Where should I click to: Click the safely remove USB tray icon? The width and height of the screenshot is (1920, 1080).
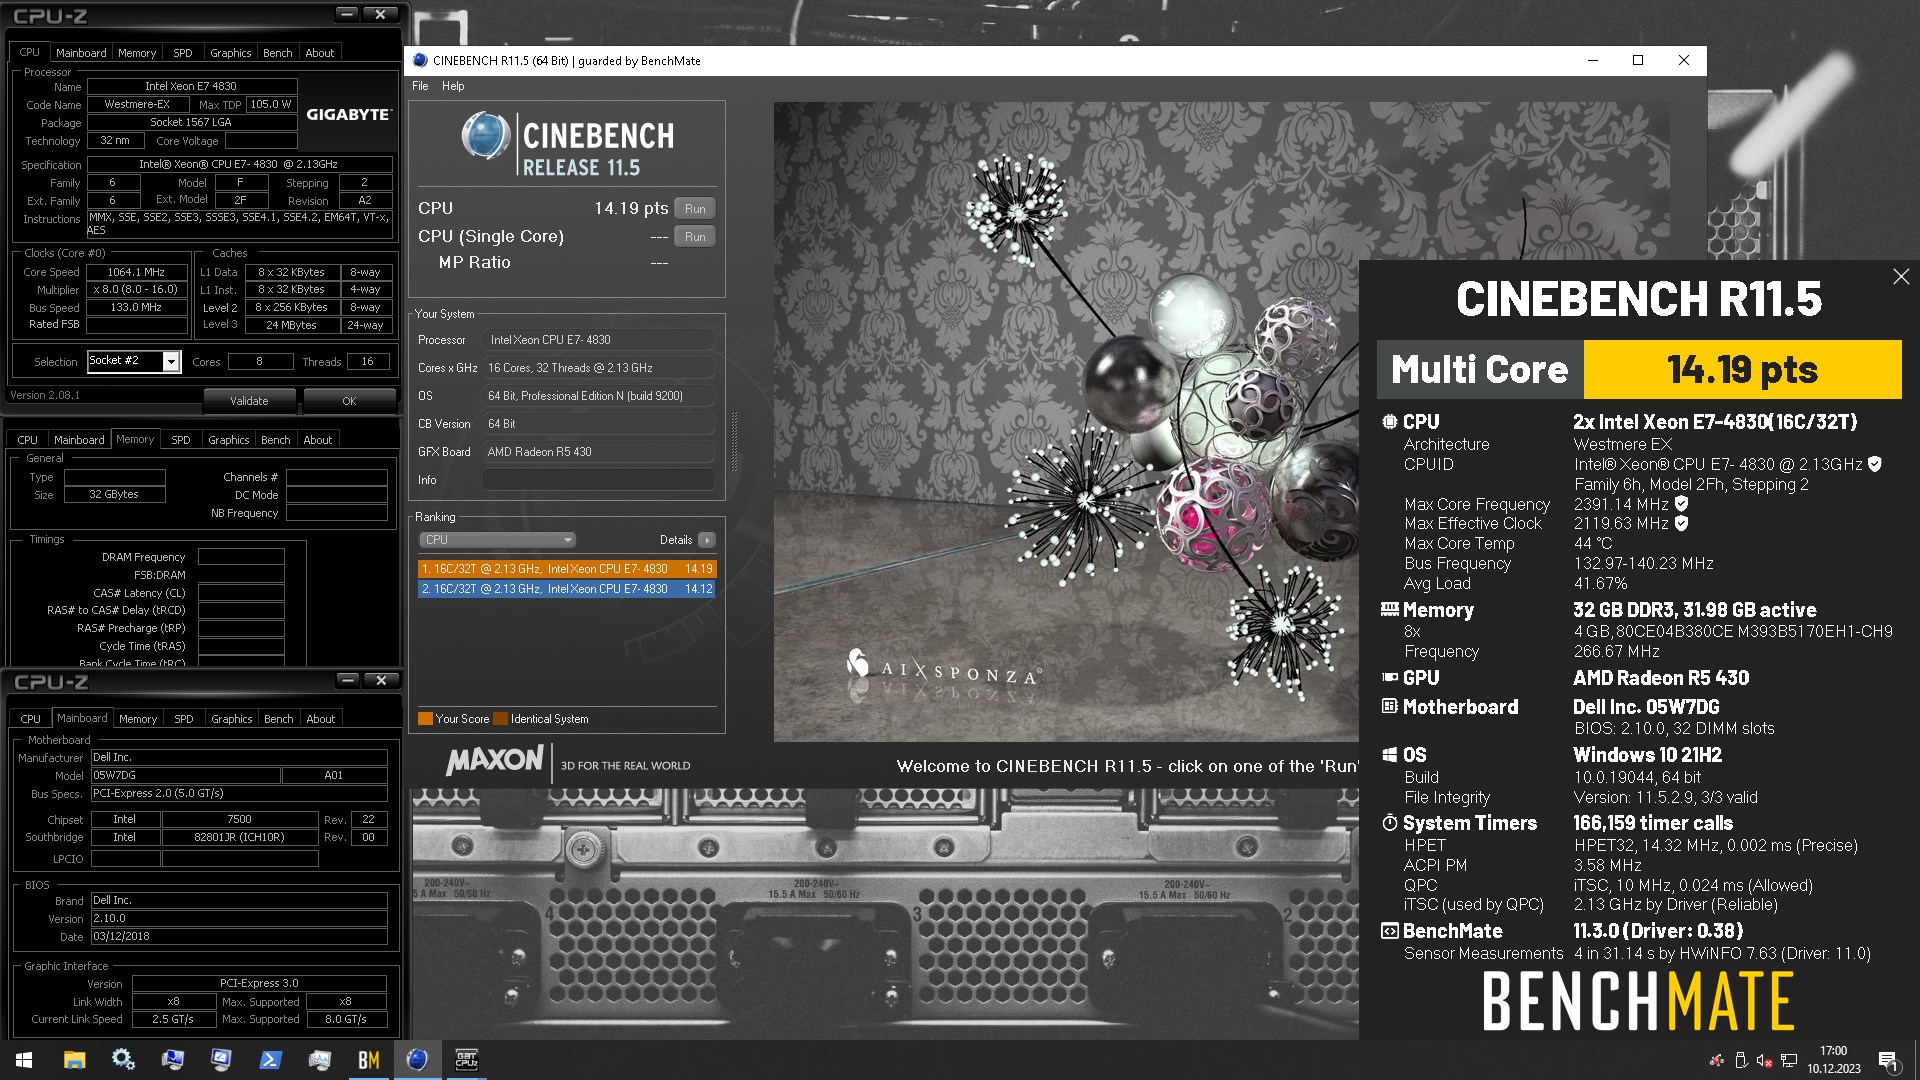[x=1740, y=1061]
